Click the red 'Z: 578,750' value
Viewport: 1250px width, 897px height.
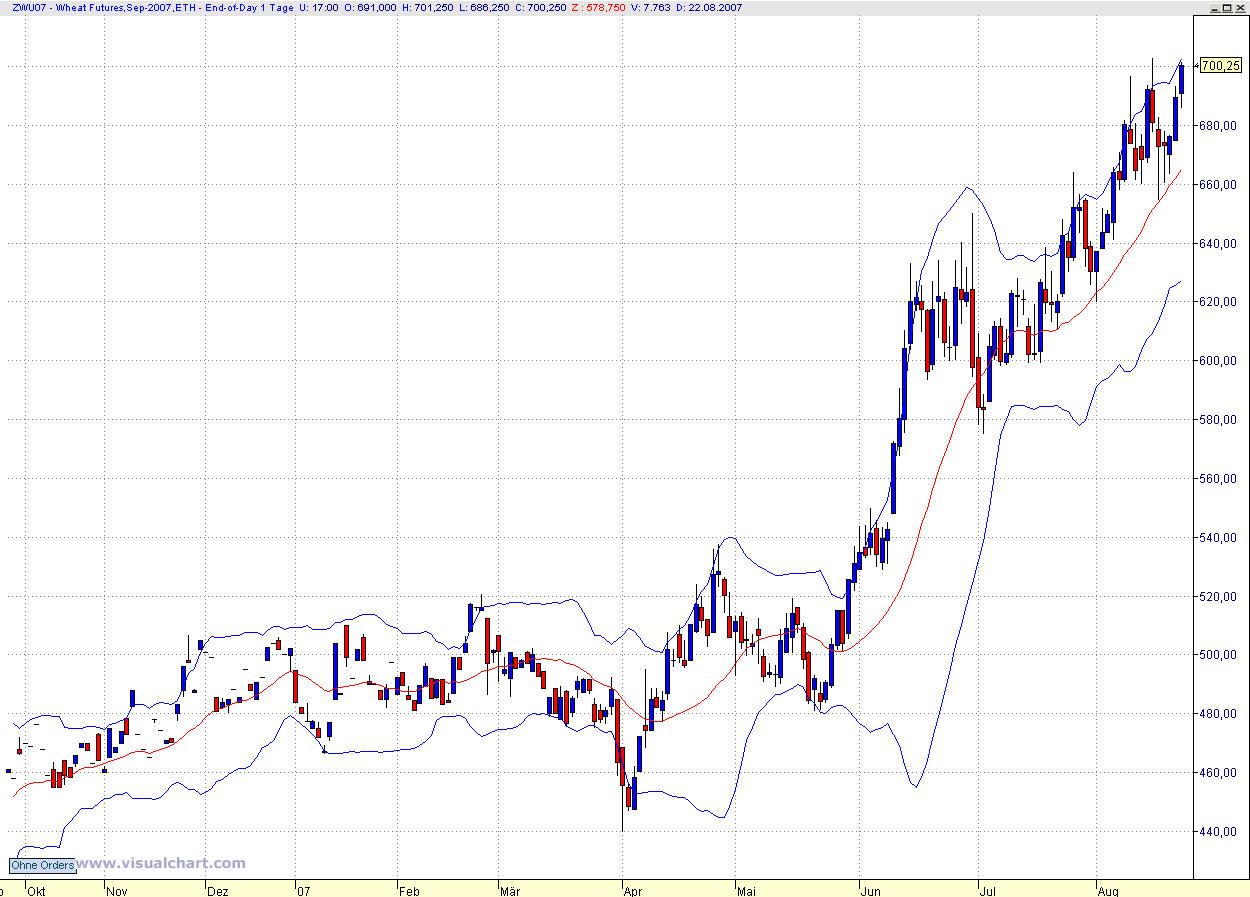(x=600, y=7)
